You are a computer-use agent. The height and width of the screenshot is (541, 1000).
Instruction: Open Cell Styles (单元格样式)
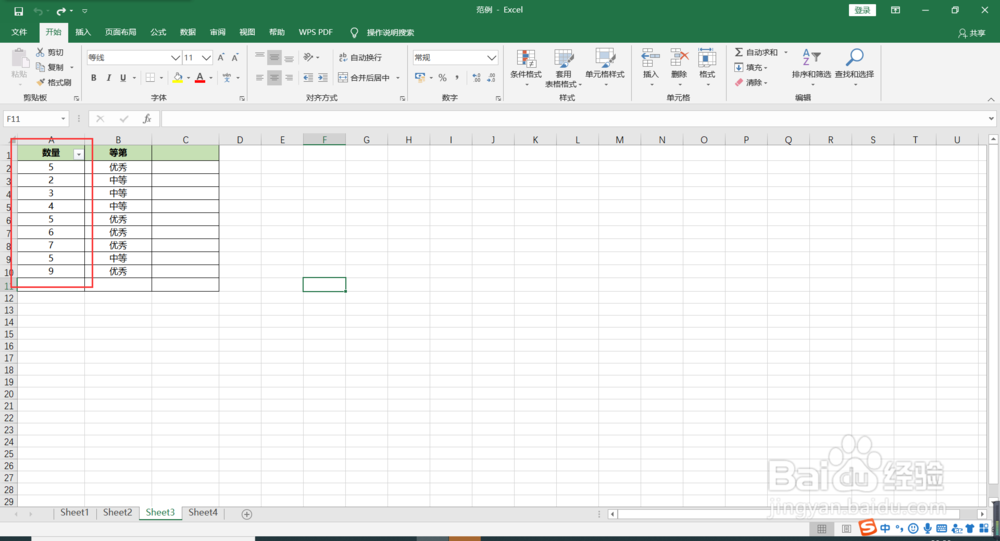click(x=605, y=67)
